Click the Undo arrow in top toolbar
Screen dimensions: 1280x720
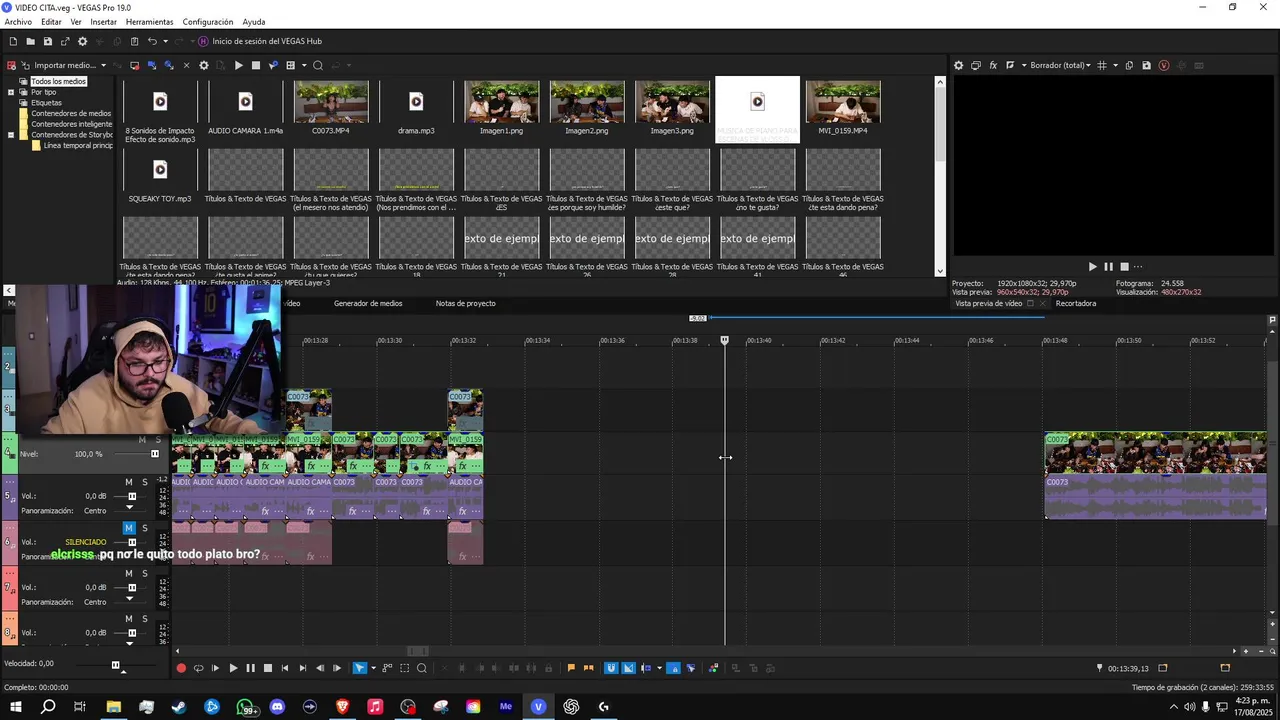pos(152,41)
